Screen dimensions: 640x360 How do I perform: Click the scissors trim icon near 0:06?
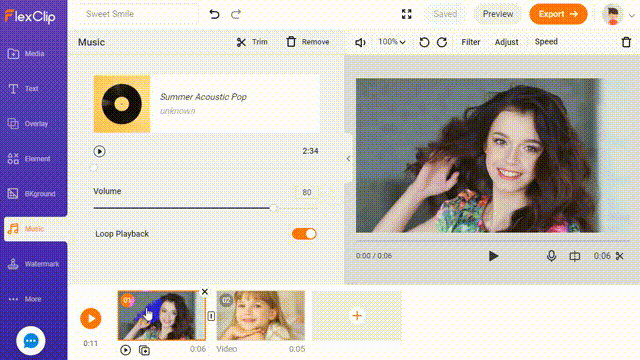(x=620, y=256)
